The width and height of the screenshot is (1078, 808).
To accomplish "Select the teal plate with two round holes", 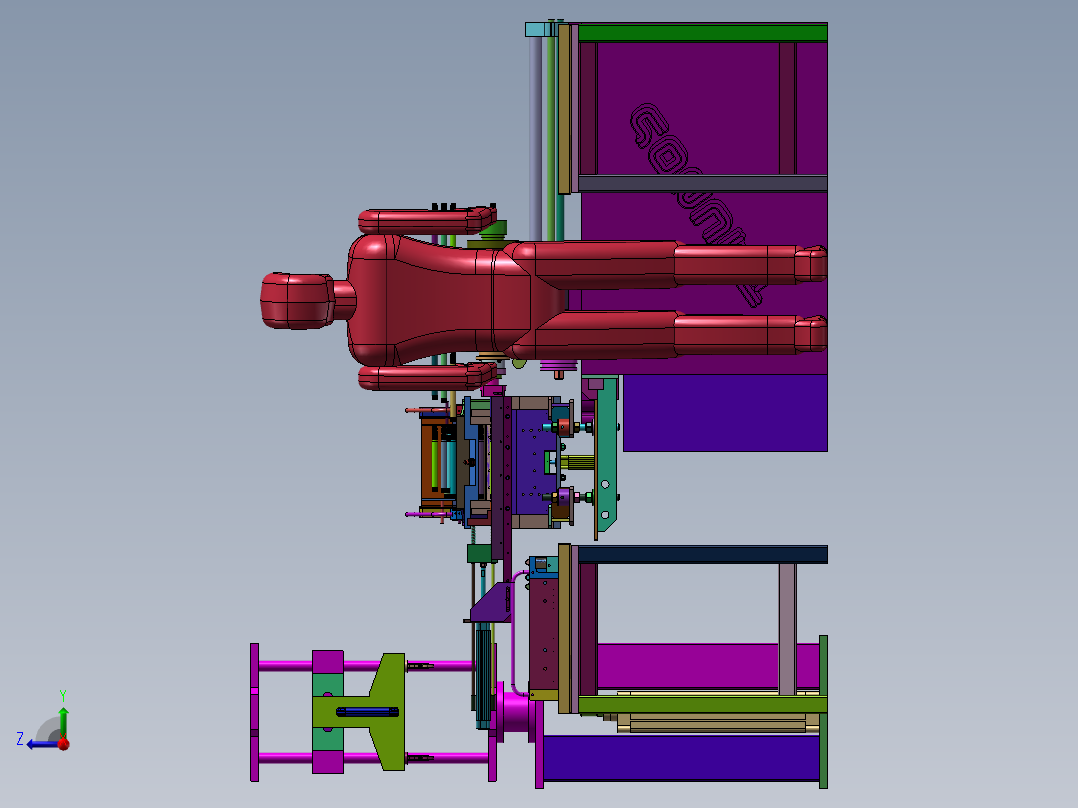I will (x=606, y=457).
